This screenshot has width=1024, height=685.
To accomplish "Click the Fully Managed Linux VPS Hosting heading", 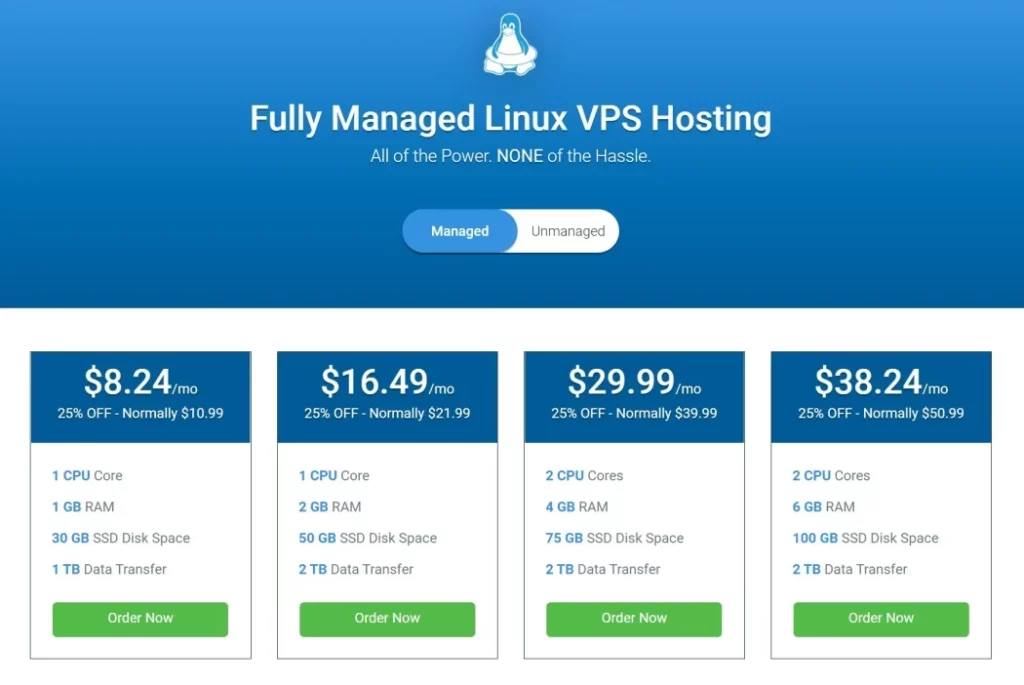I will pos(511,119).
